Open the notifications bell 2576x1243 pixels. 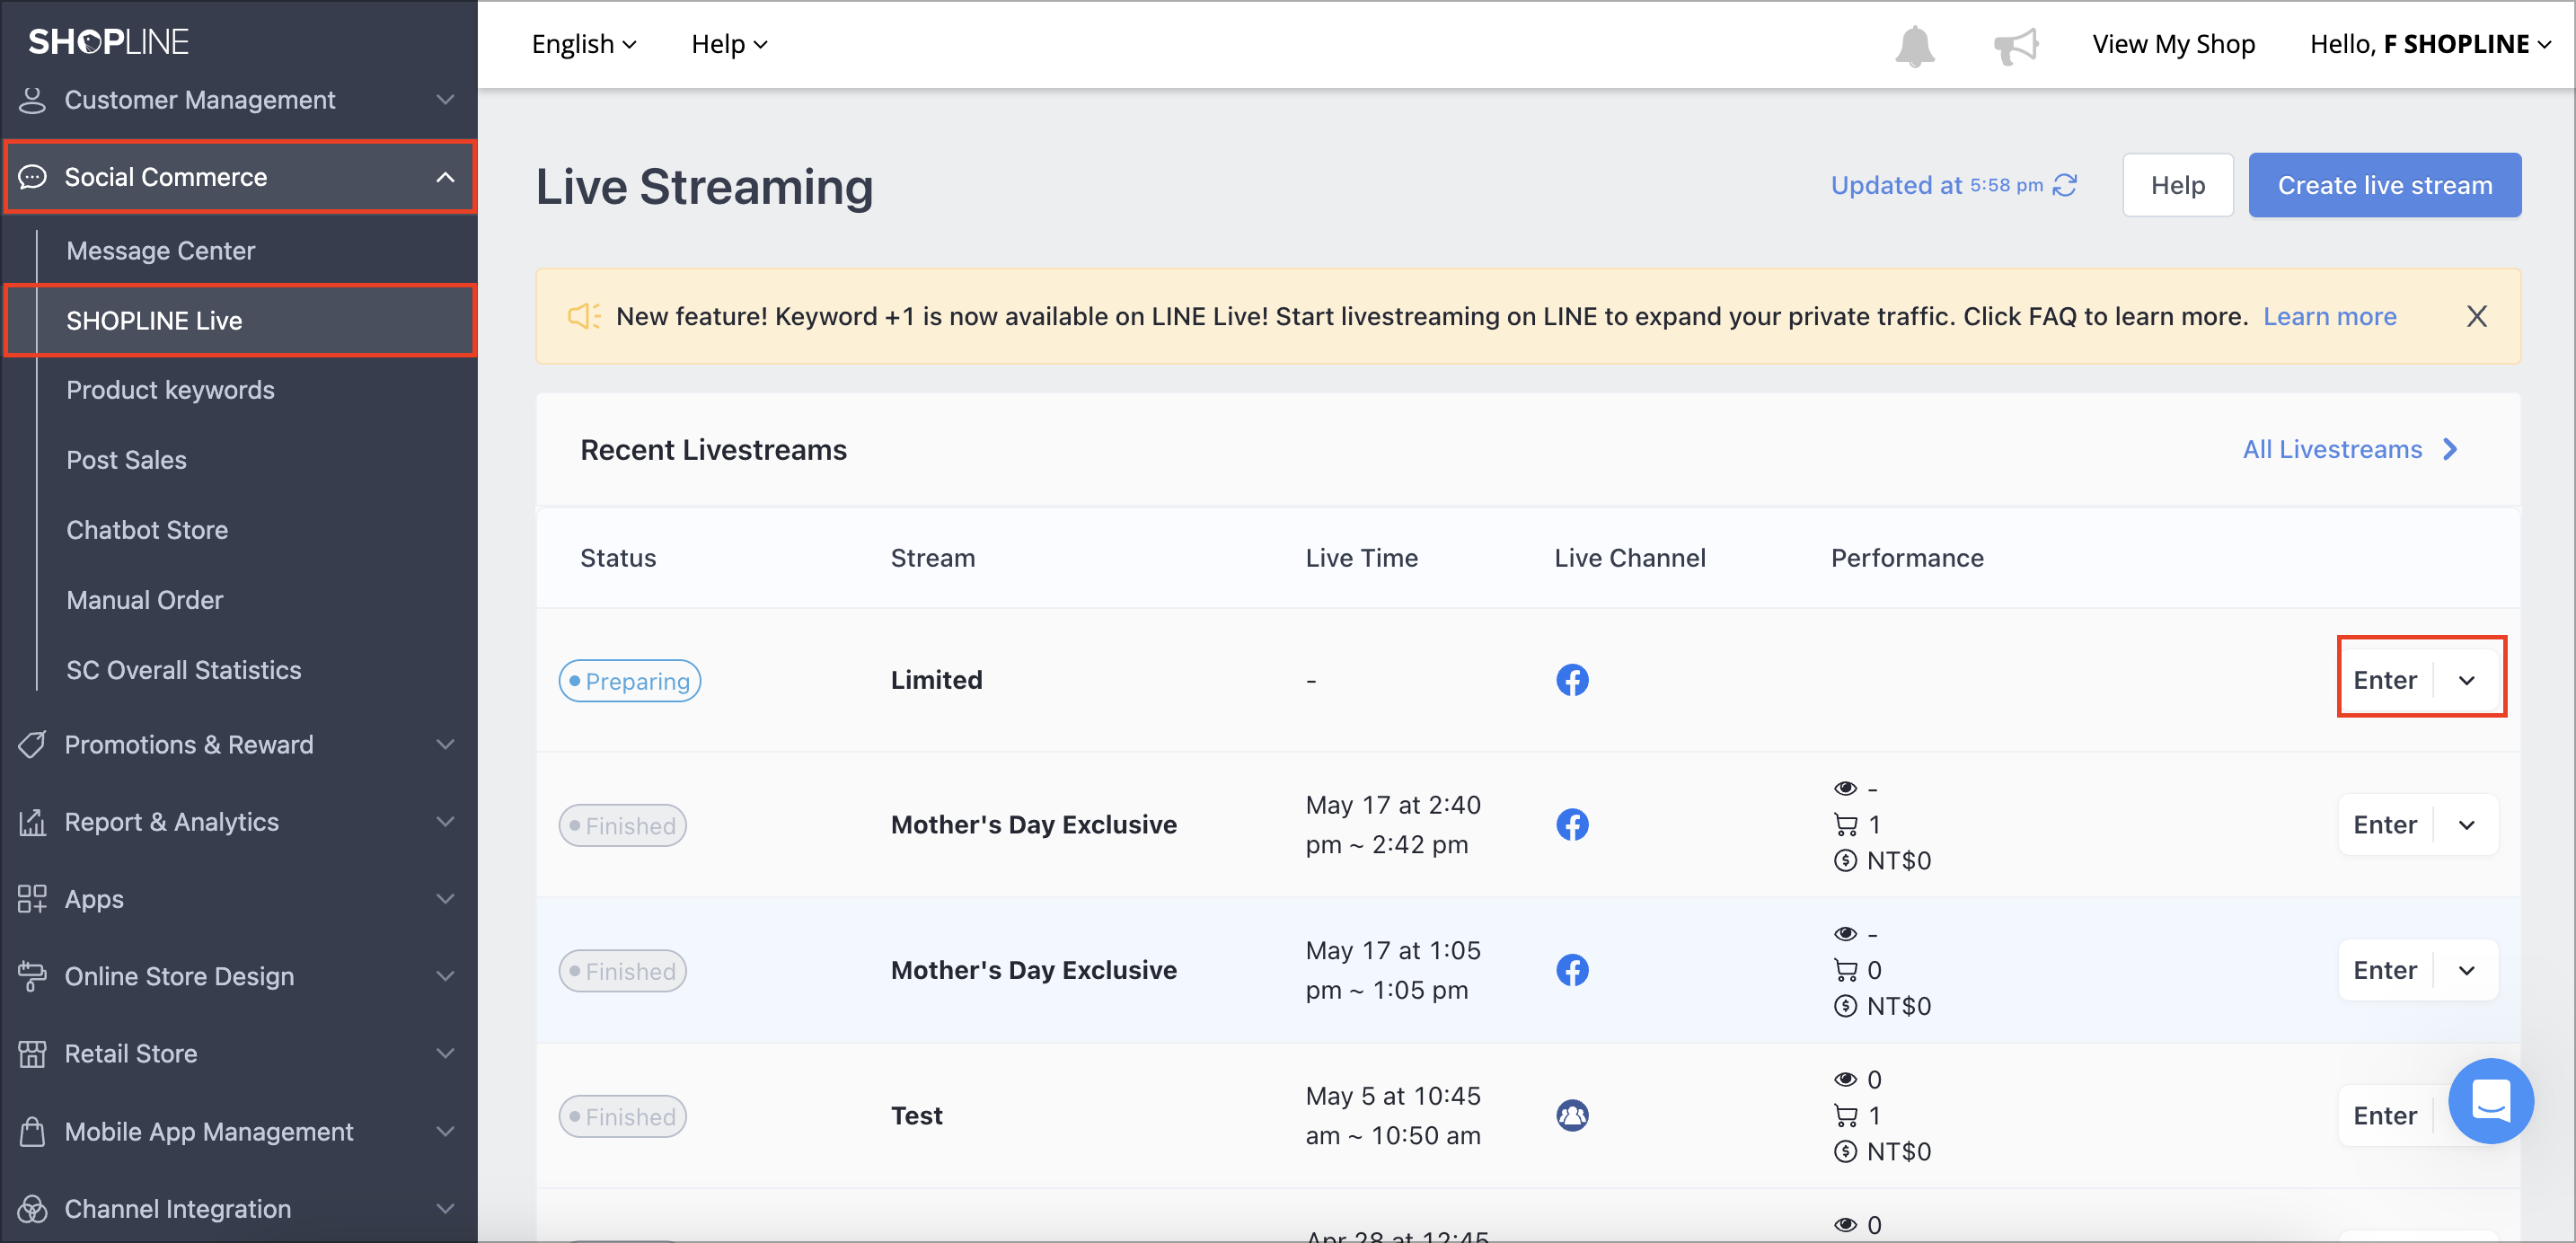(1914, 45)
